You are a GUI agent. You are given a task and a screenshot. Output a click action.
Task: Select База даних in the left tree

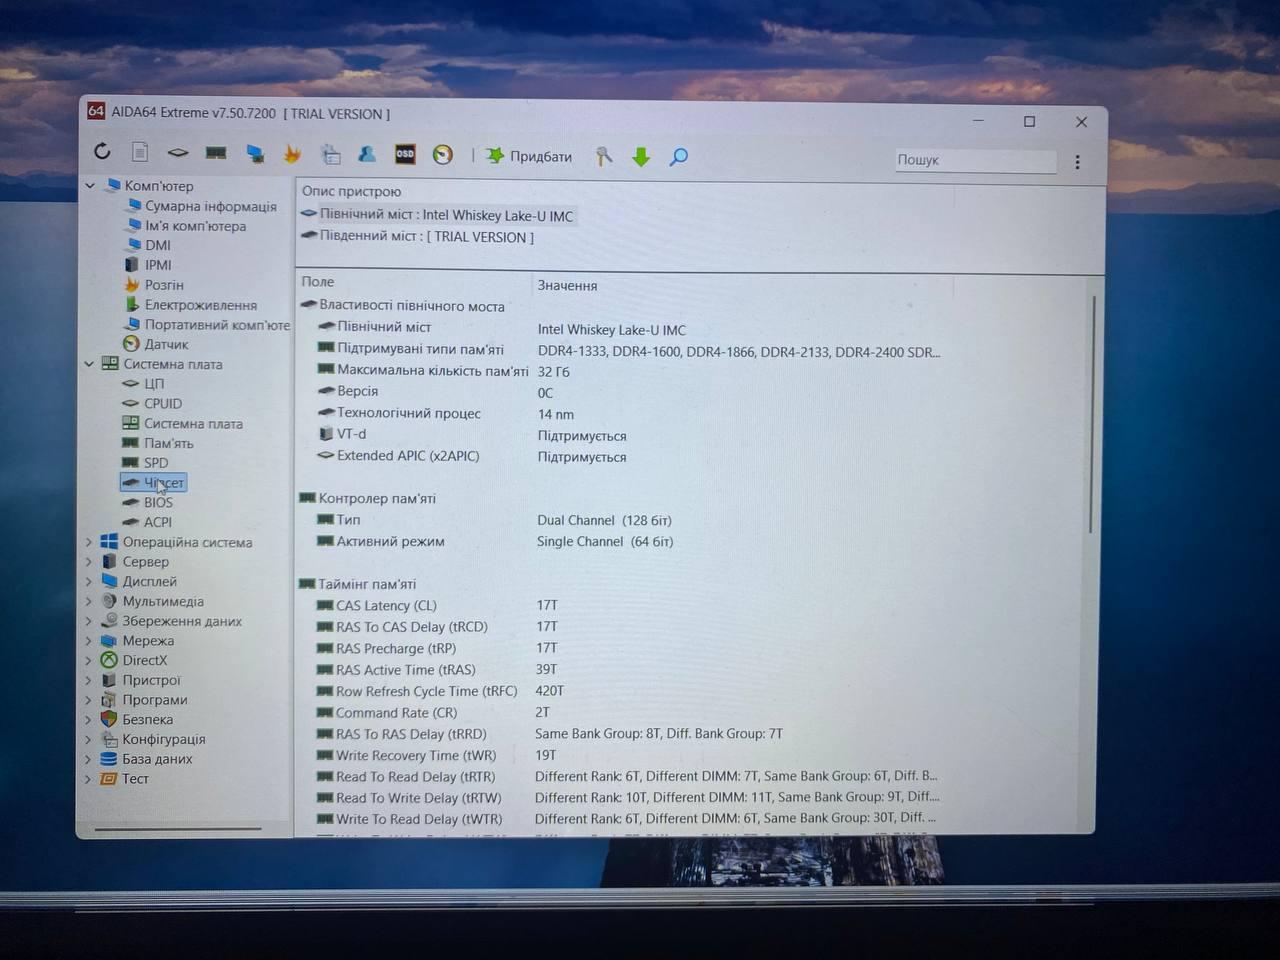point(157,759)
